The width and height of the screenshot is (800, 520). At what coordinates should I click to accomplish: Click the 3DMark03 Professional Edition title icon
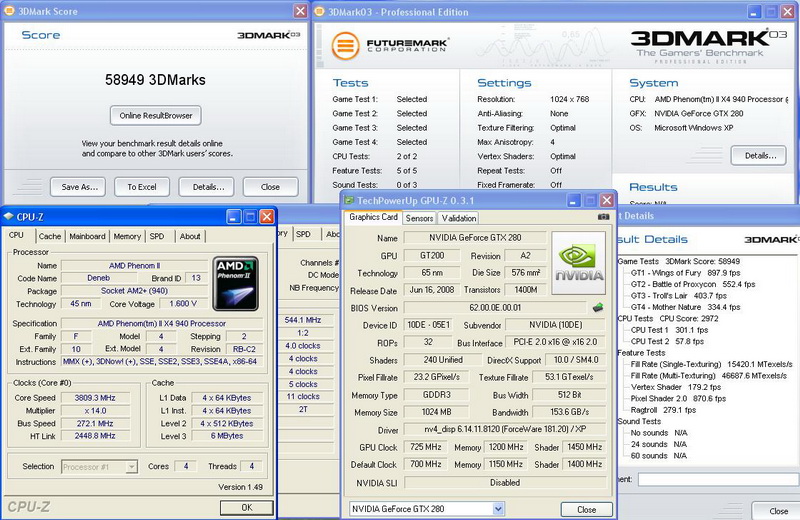(x=319, y=12)
